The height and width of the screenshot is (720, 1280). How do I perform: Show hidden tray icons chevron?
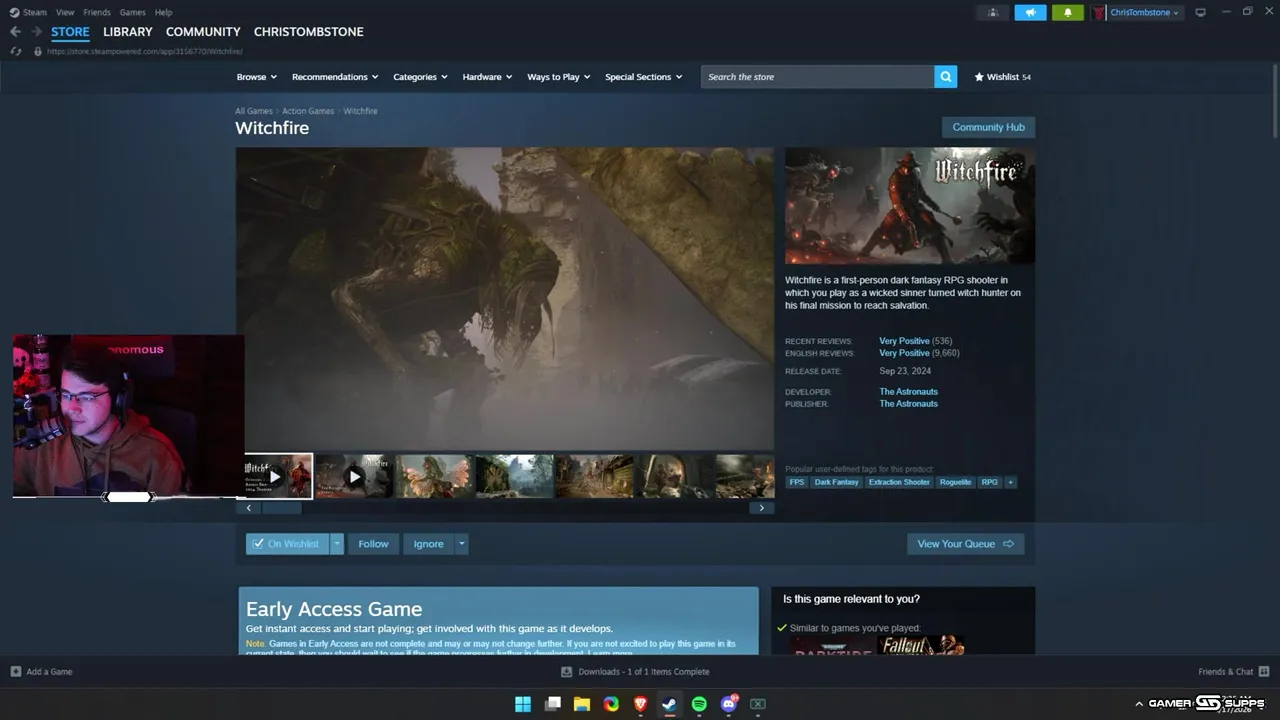(1138, 704)
